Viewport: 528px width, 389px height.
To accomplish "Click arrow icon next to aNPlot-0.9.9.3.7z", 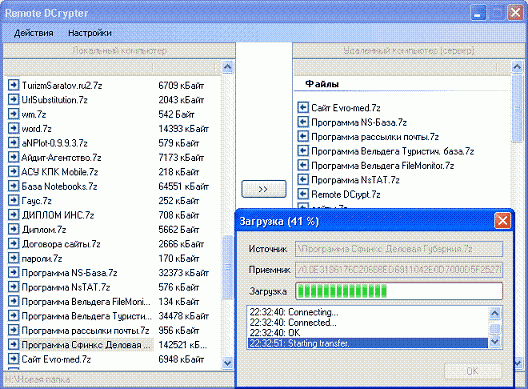I will 13,143.
